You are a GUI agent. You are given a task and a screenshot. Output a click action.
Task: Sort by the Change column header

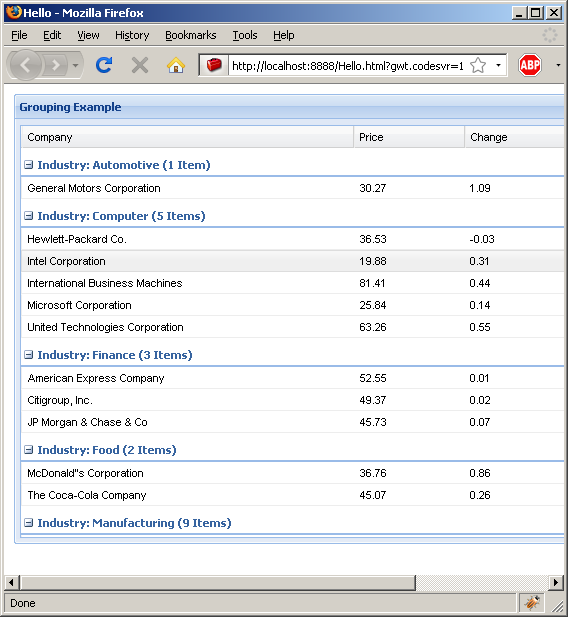coord(514,137)
